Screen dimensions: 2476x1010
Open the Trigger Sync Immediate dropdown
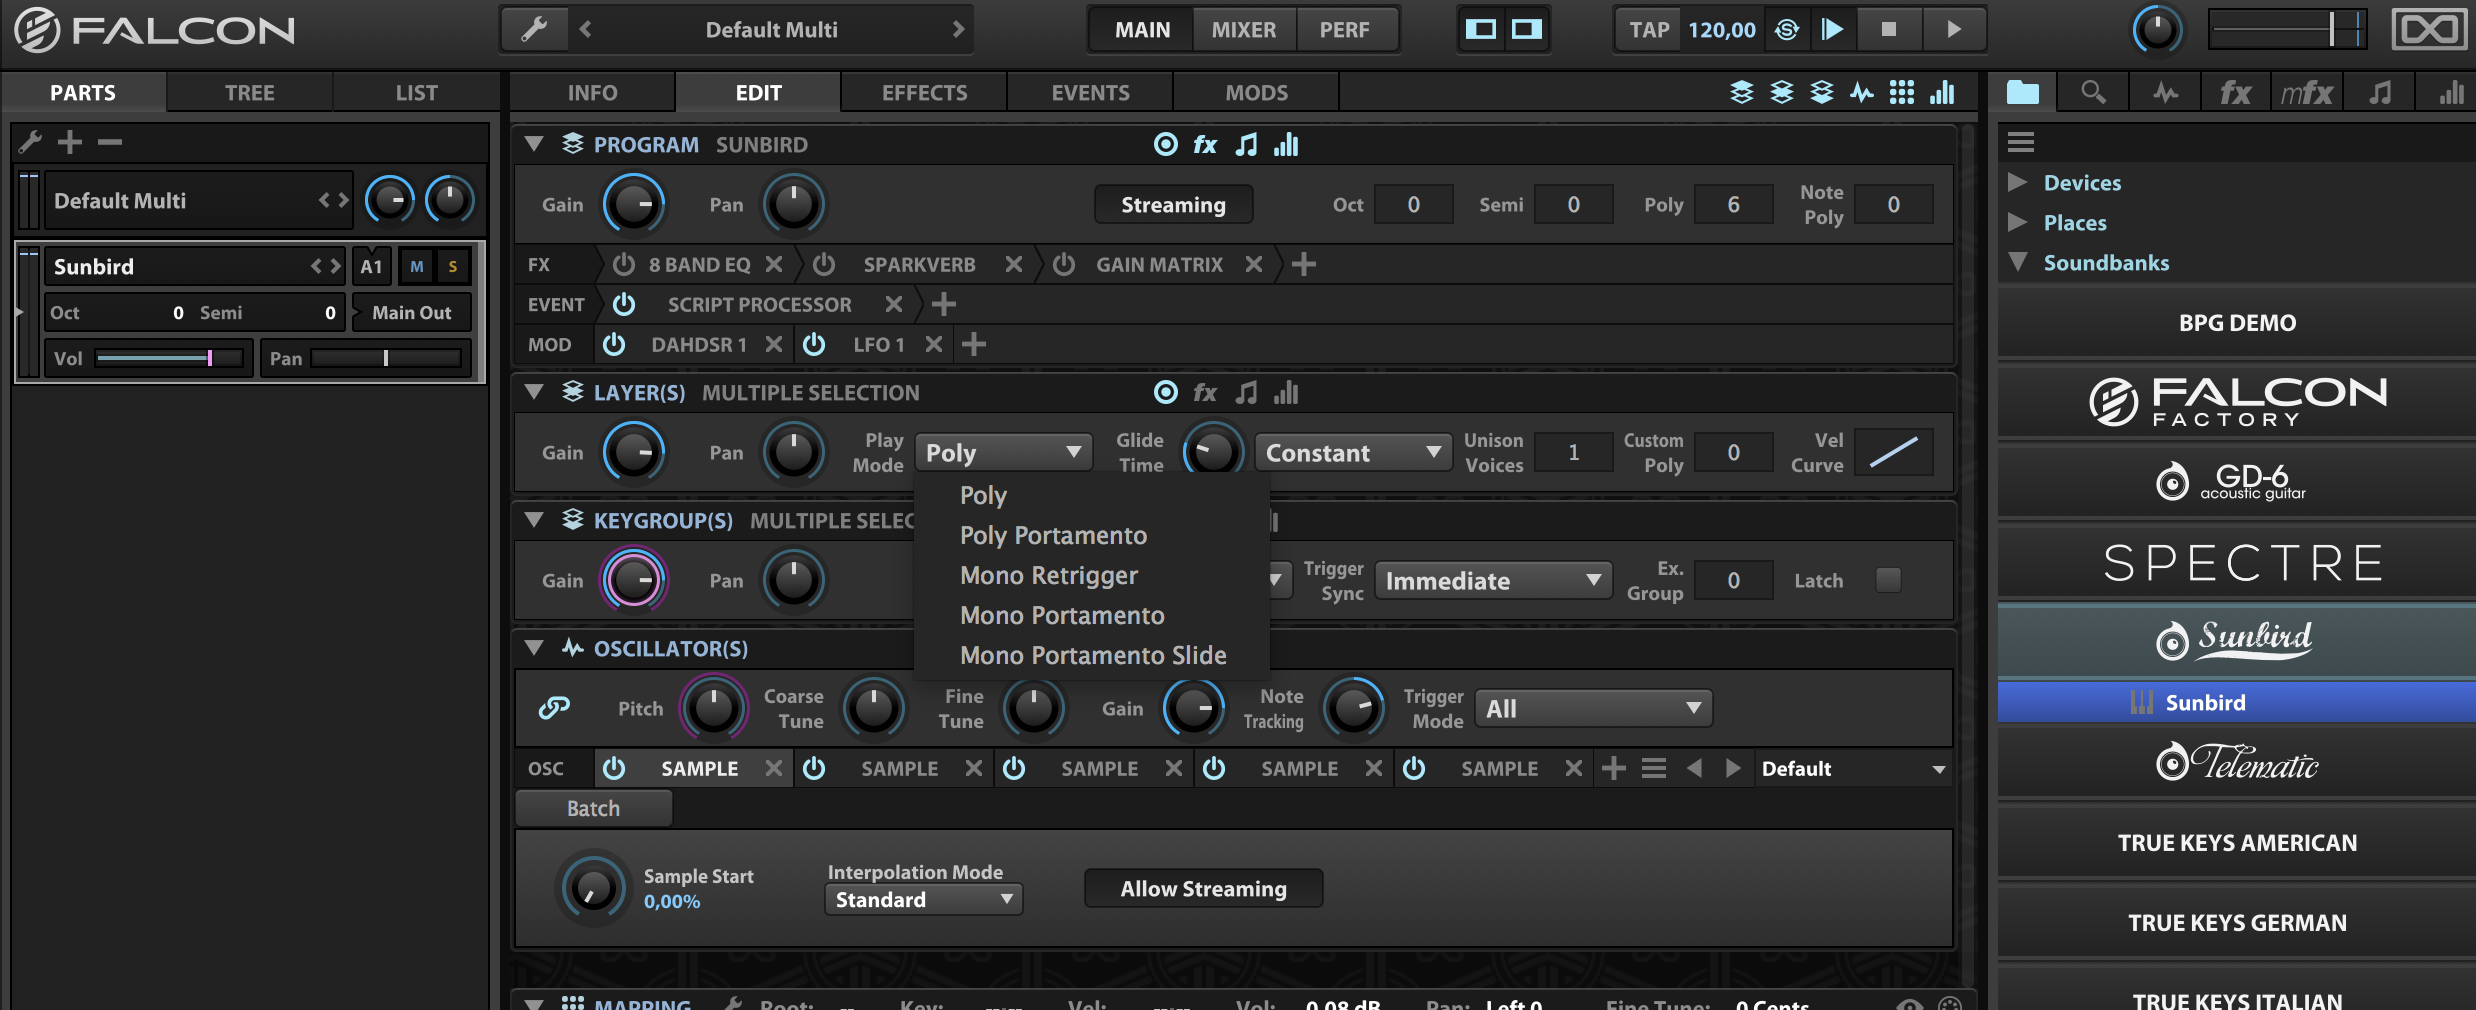click(1493, 581)
